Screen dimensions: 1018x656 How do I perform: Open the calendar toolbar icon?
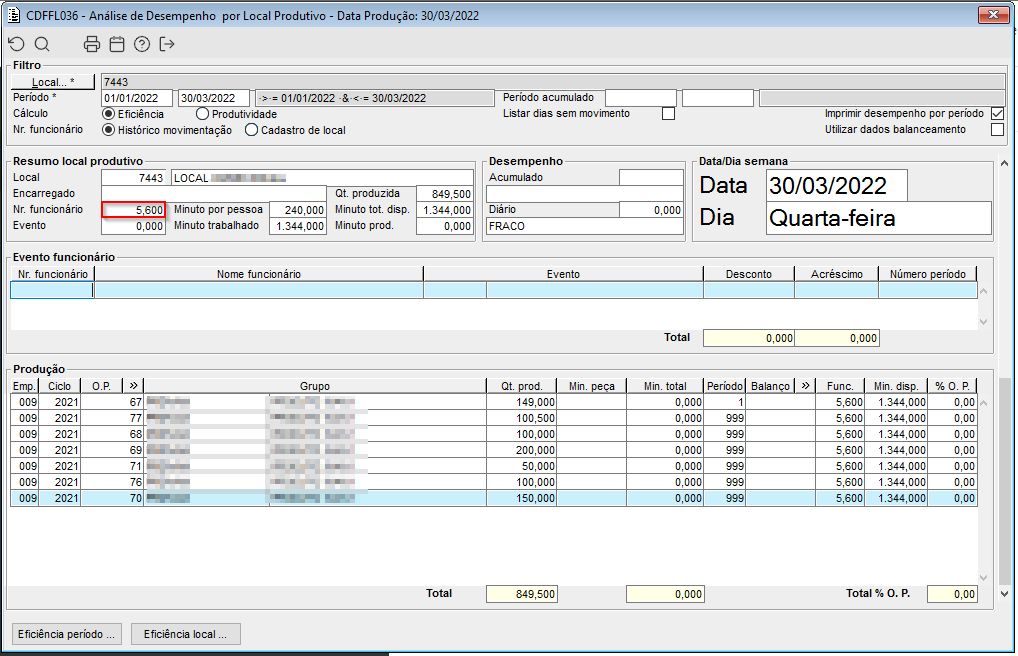[x=117, y=44]
